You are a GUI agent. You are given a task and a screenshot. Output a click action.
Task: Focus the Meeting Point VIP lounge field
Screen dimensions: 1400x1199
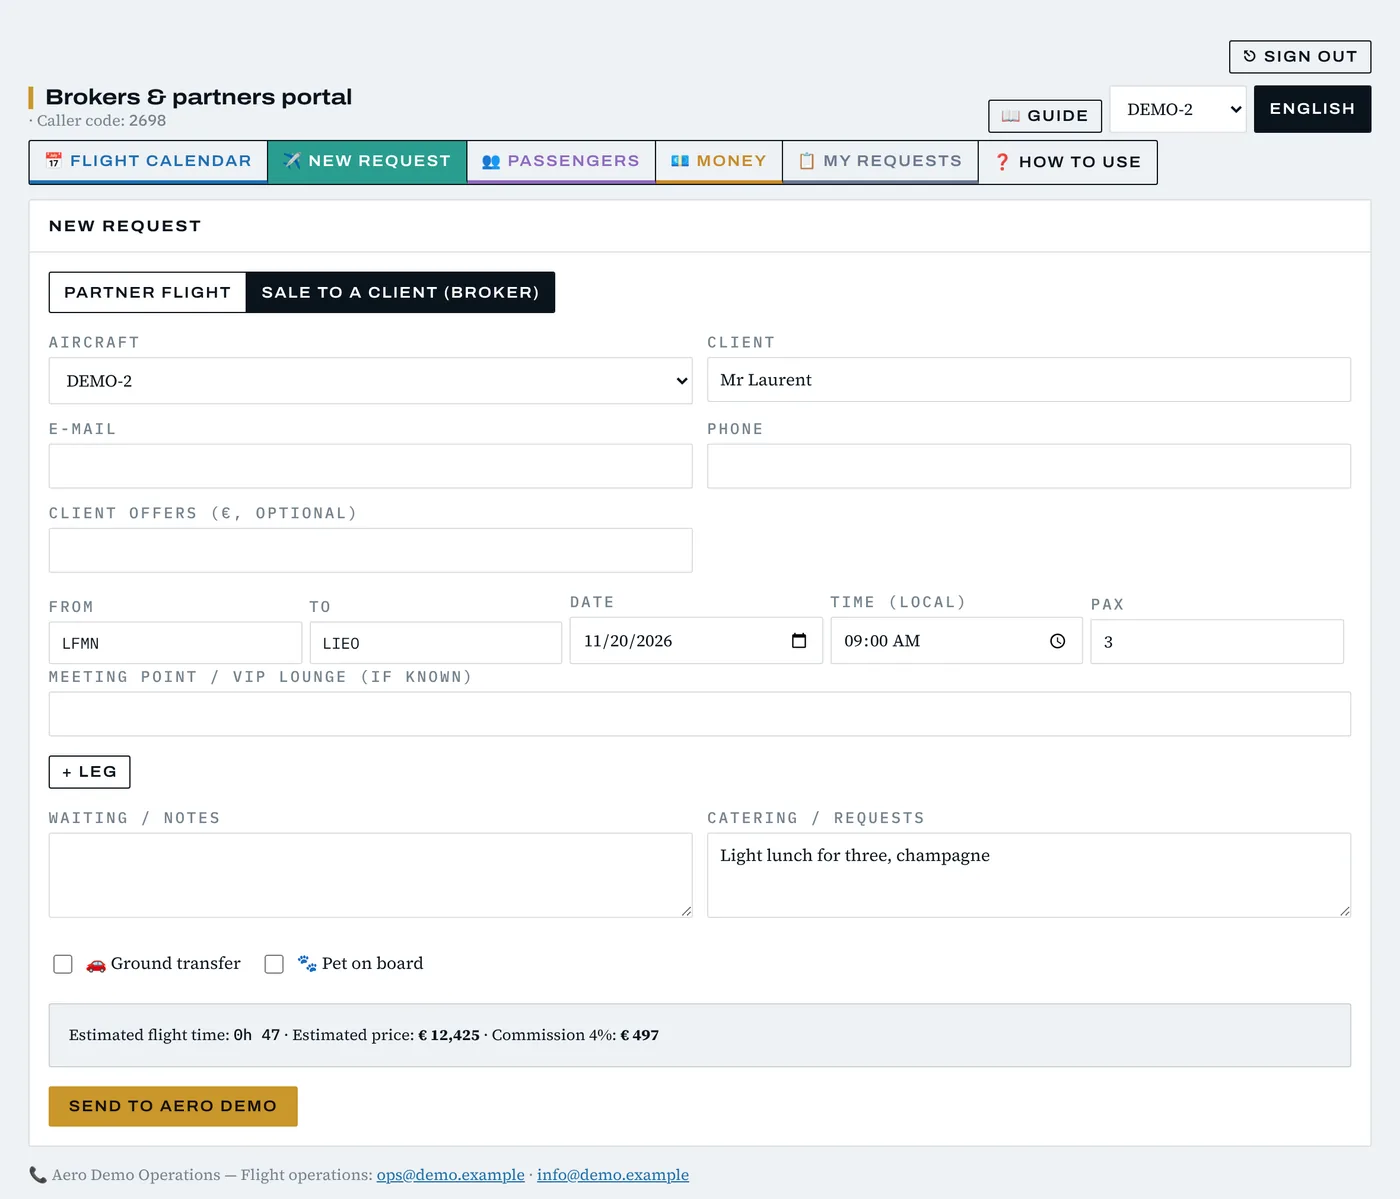(700, 714)
